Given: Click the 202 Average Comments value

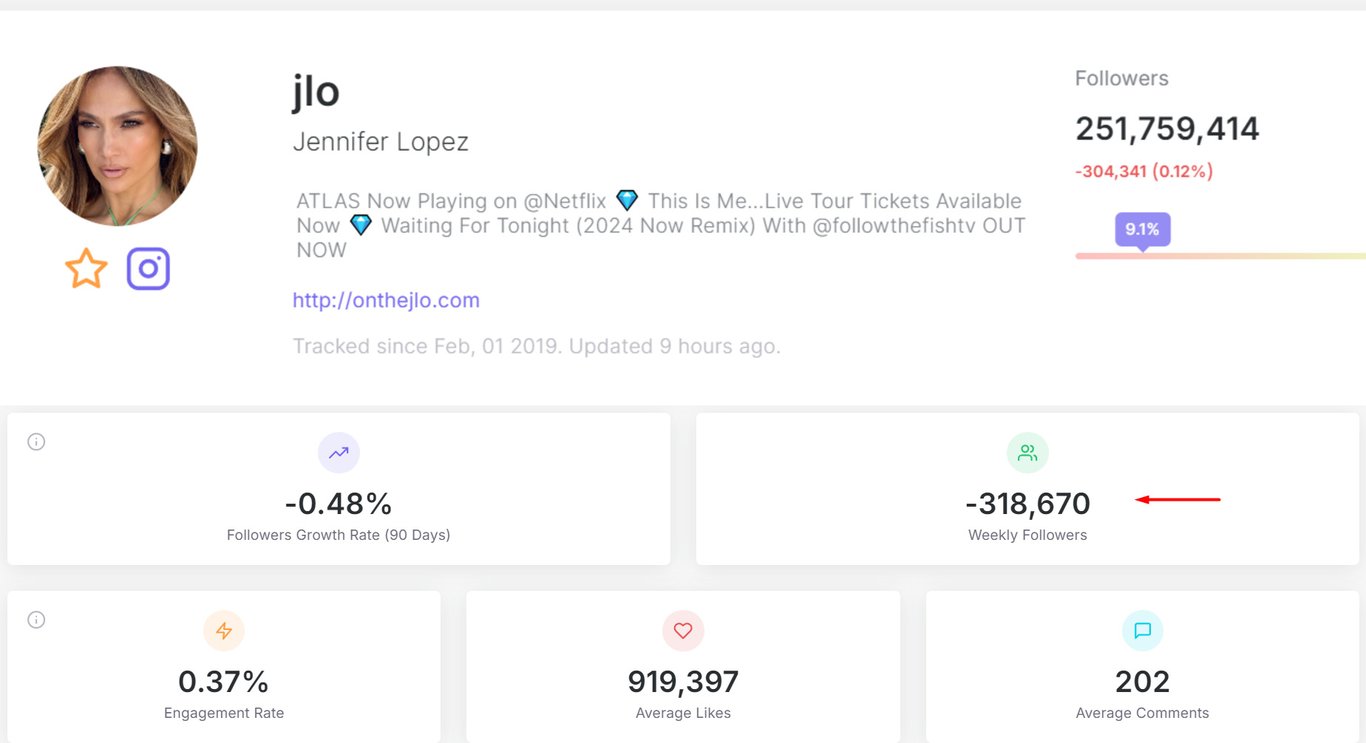Looking at the screenshot, I should [x=1142, y=682].
